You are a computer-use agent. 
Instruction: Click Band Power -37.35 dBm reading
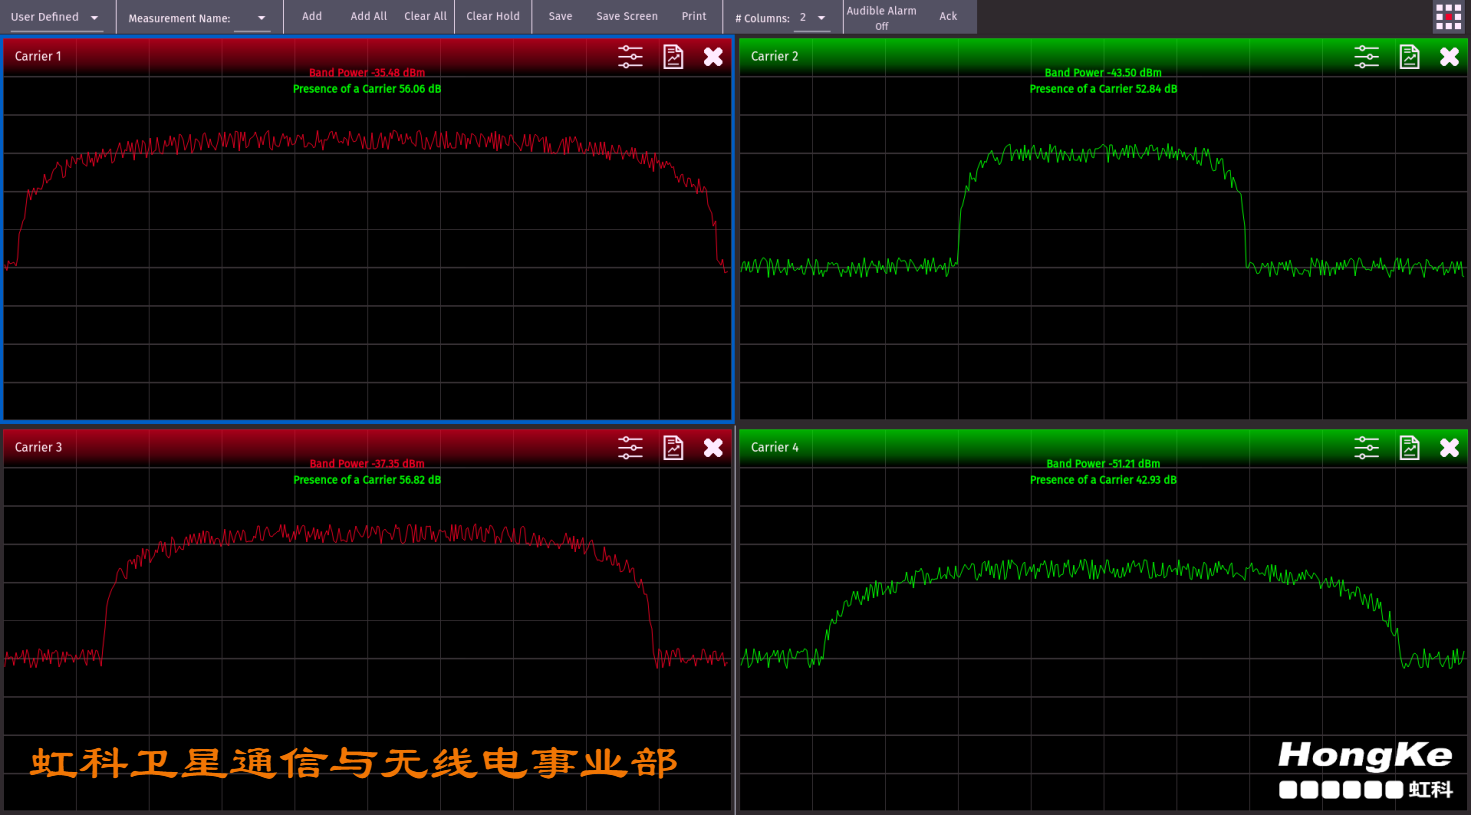(367, 464)
